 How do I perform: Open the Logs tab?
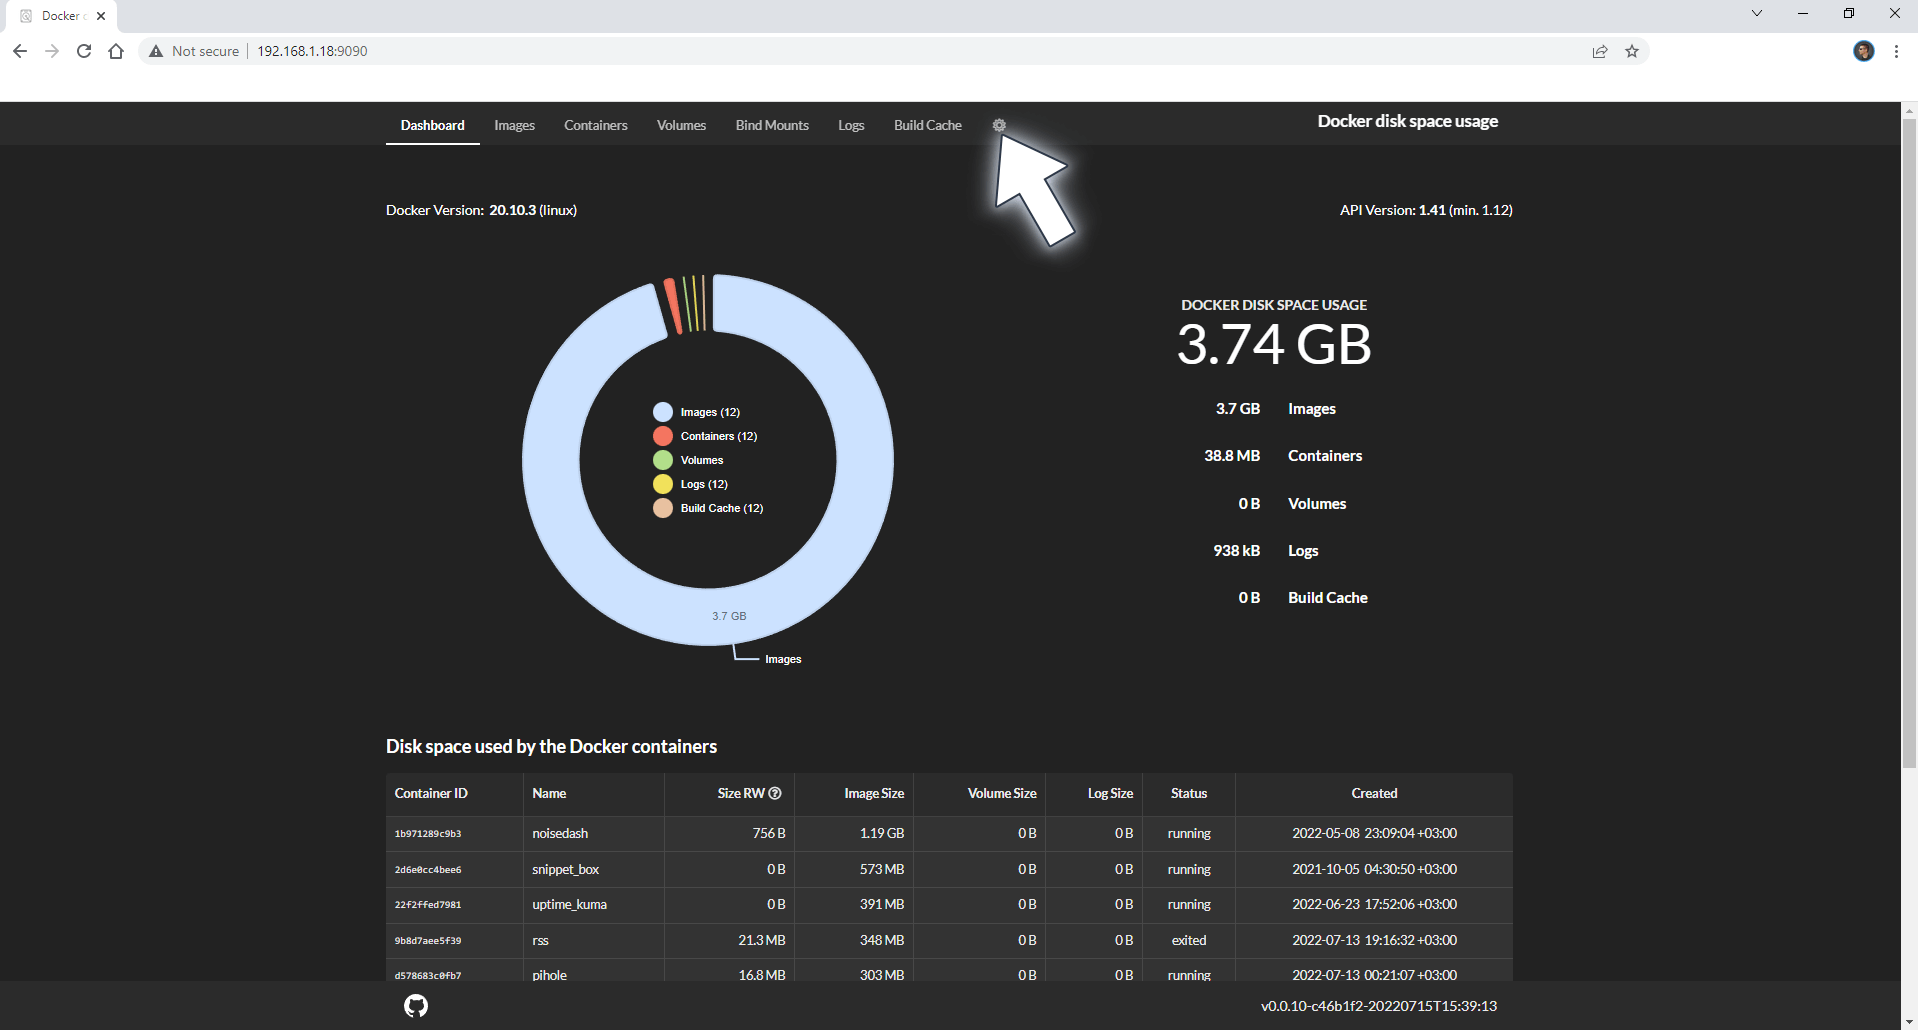(851, 125)
